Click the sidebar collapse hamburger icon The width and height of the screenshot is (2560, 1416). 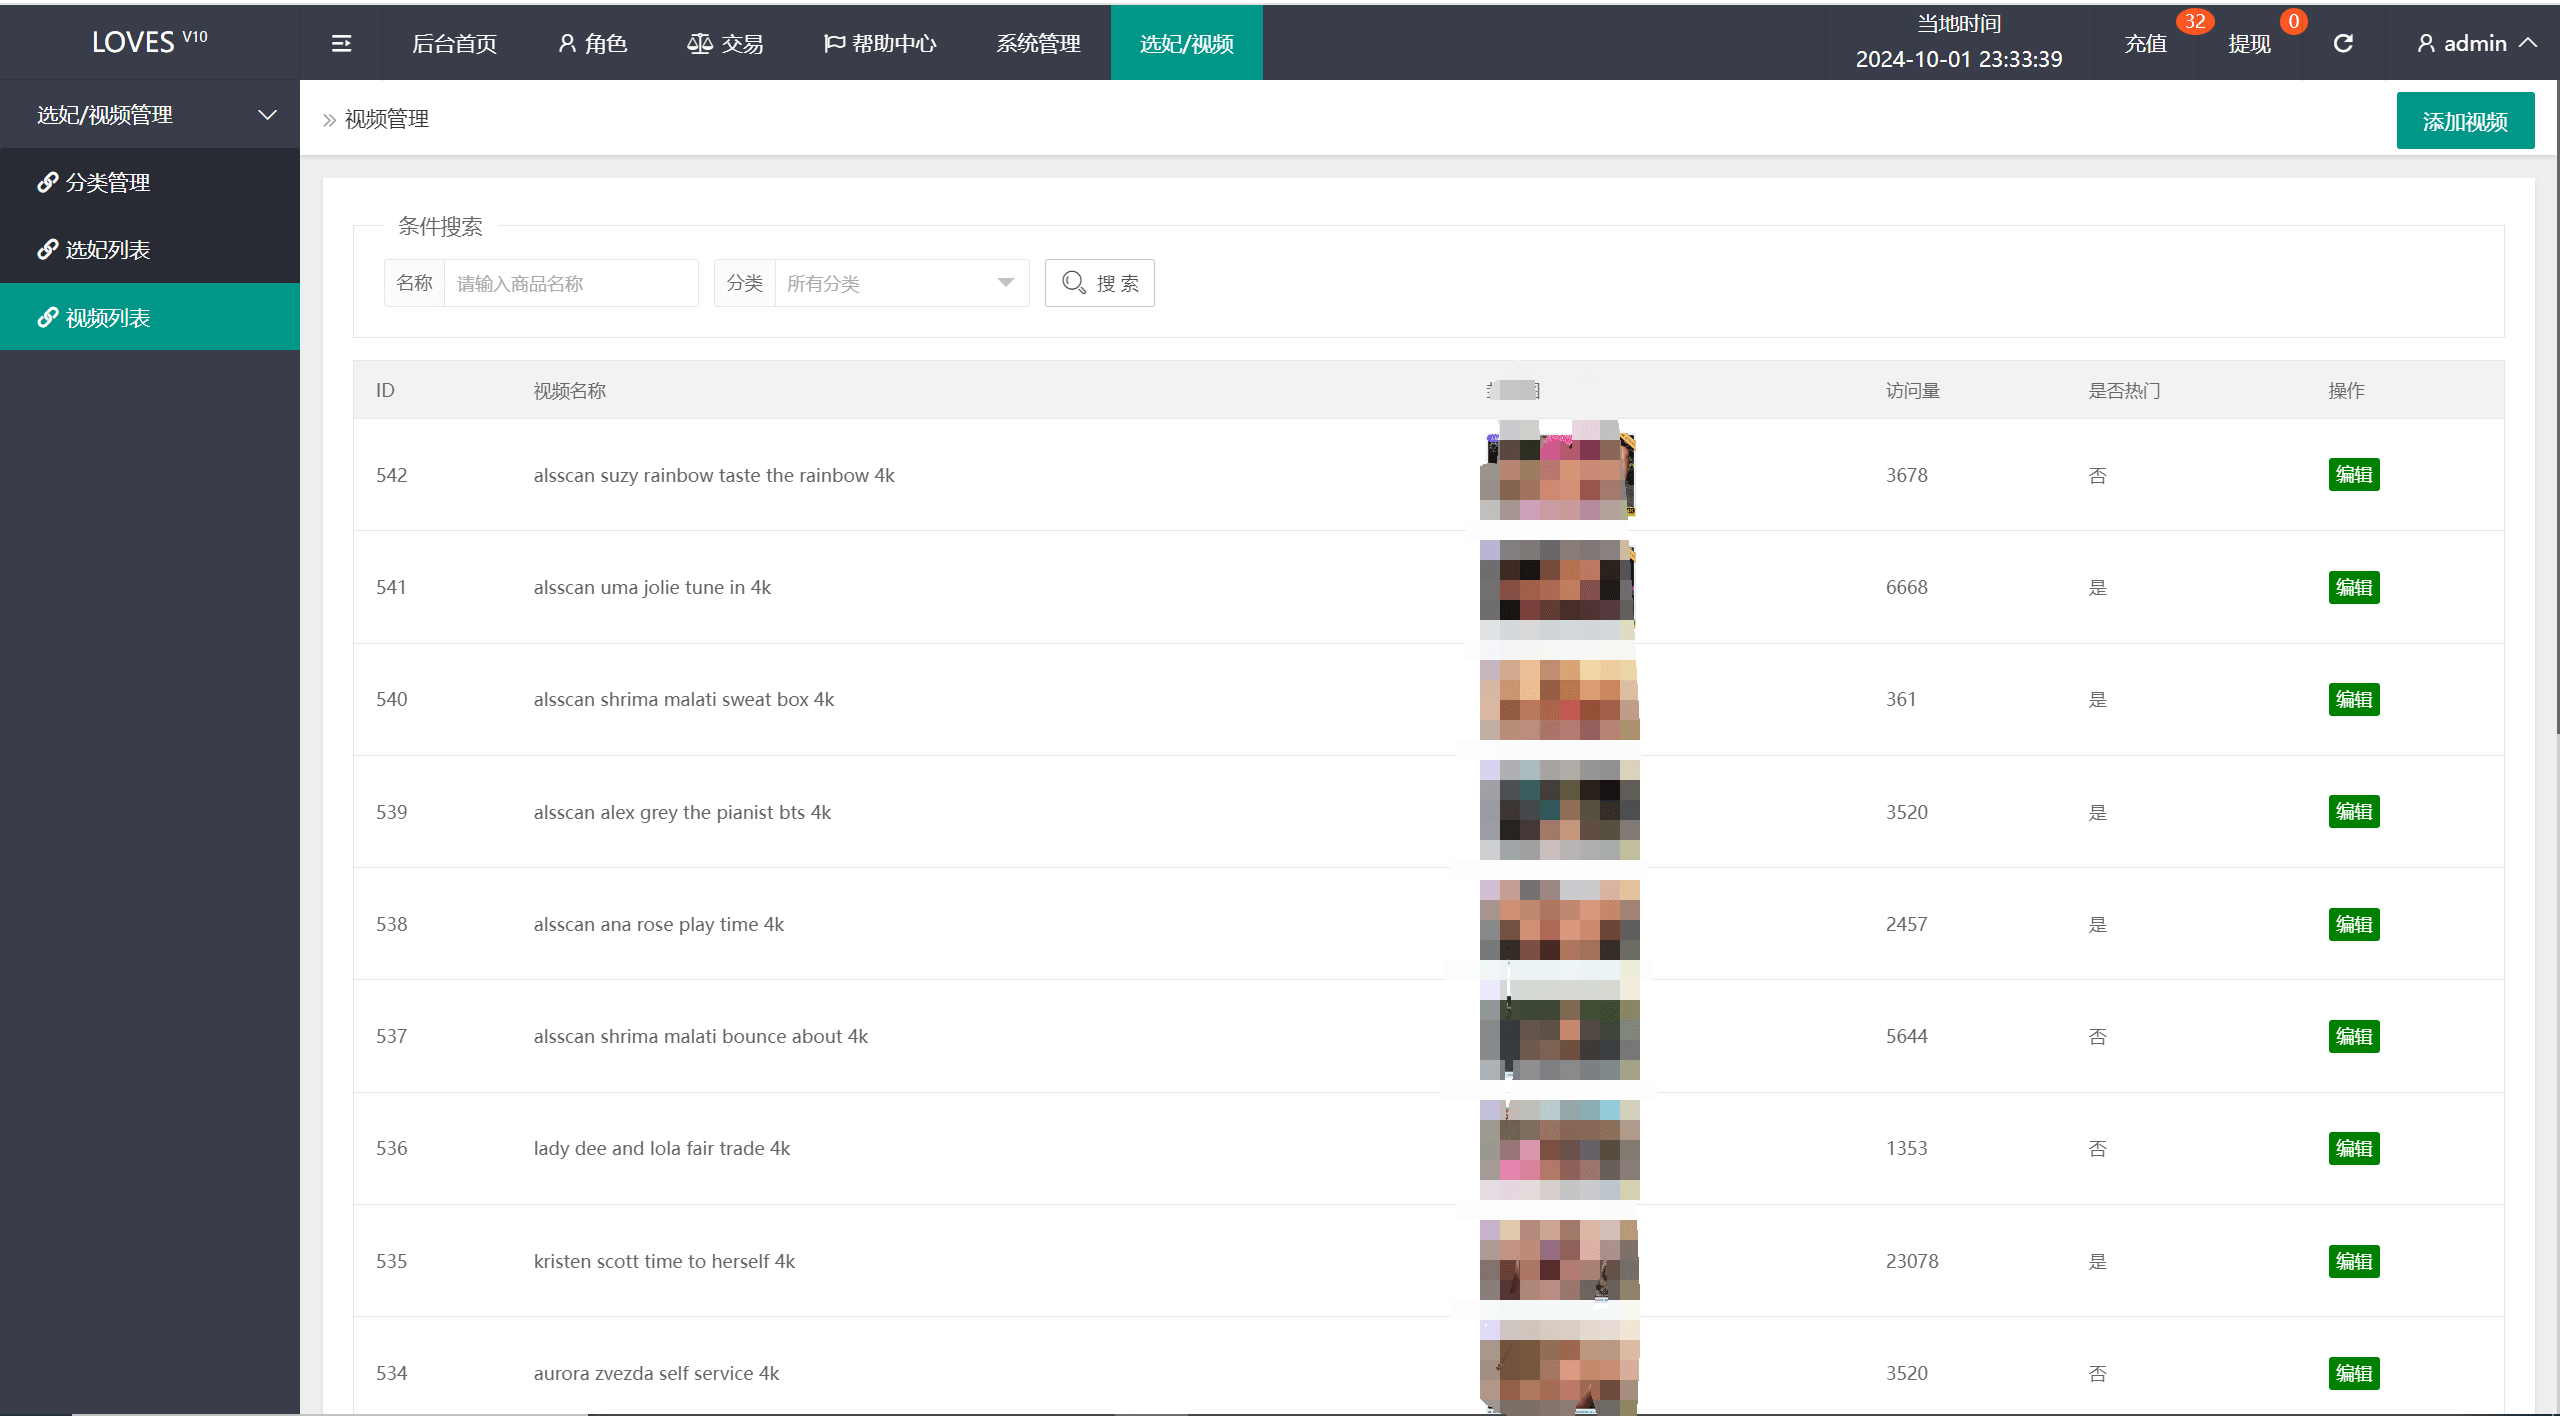click(x=341, y=43)
